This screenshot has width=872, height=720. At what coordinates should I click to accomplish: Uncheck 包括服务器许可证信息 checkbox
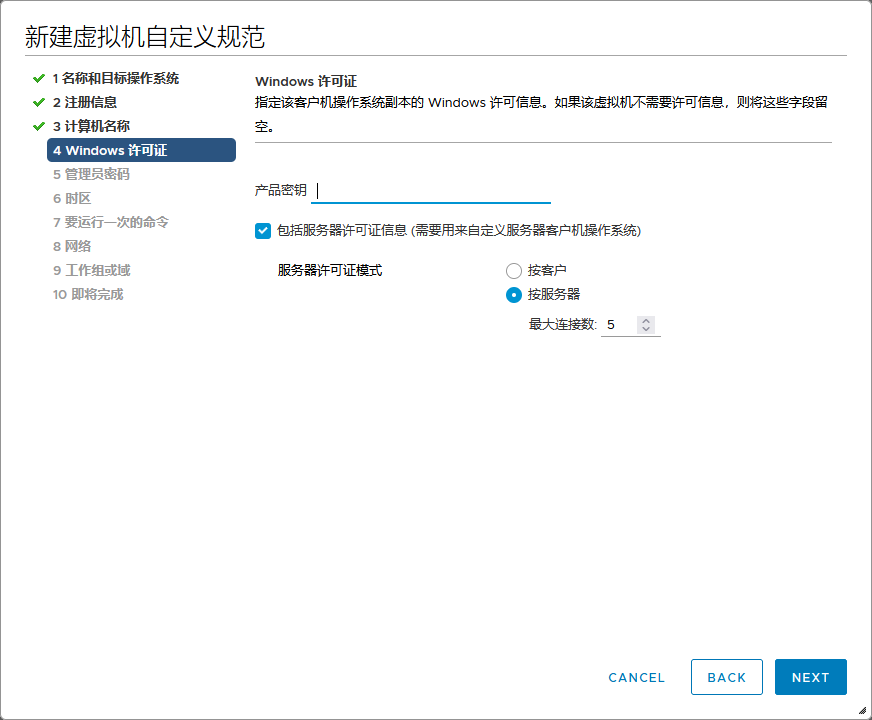point(263,230)
